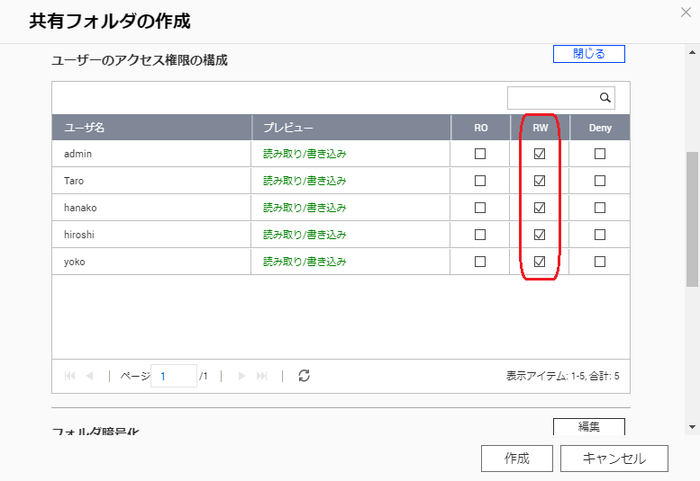Viewport: 700px width, 481px height.
Task: Check RO for Taro
Action: point(480,180)
